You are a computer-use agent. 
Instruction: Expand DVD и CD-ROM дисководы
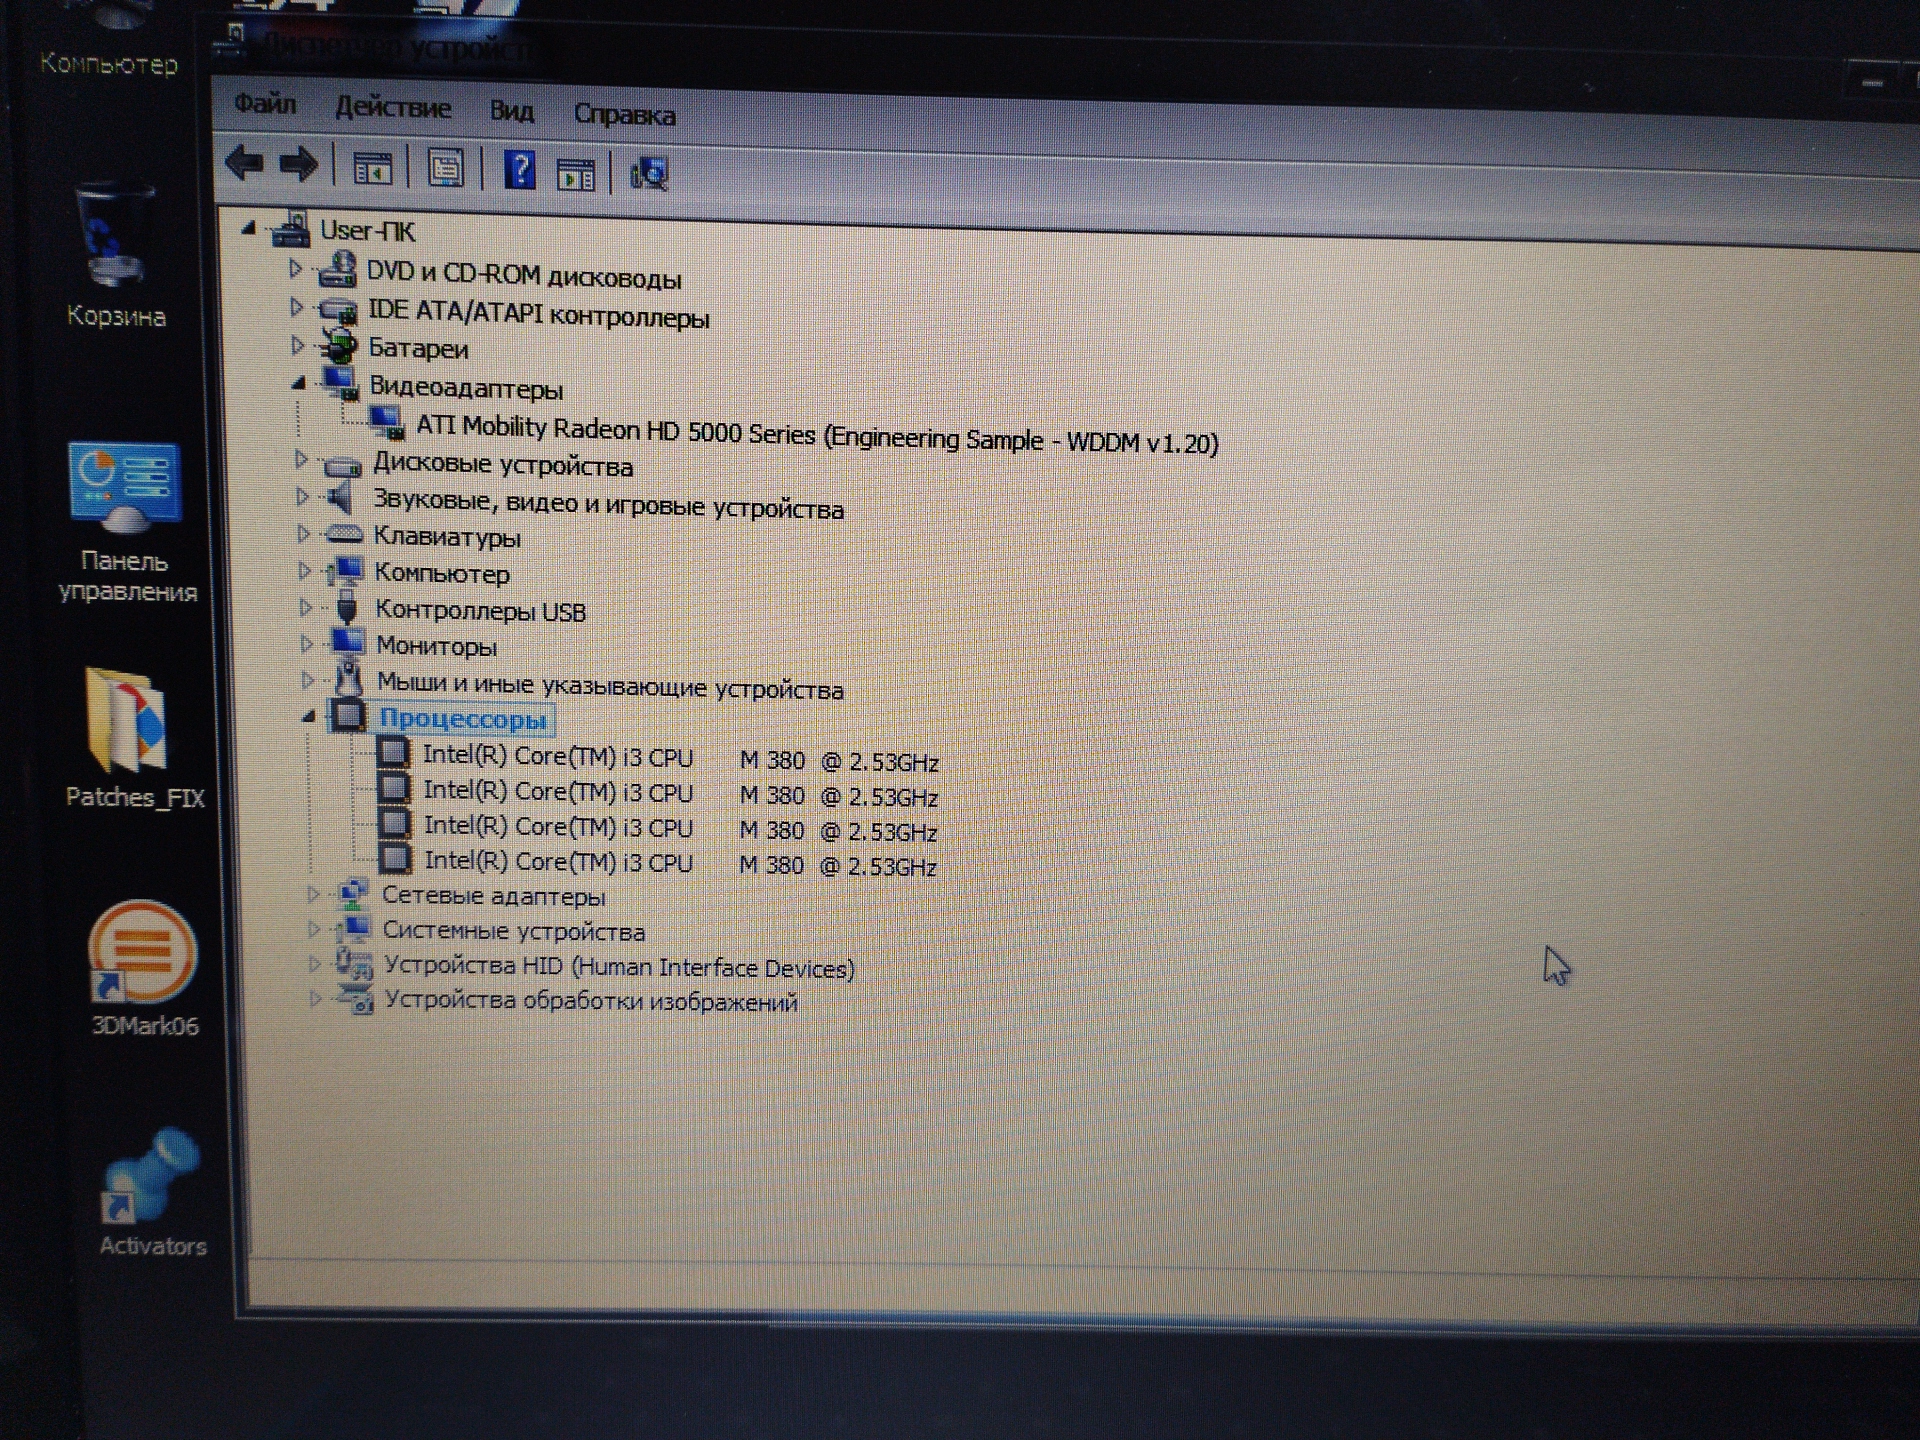[x=295, y=268]
